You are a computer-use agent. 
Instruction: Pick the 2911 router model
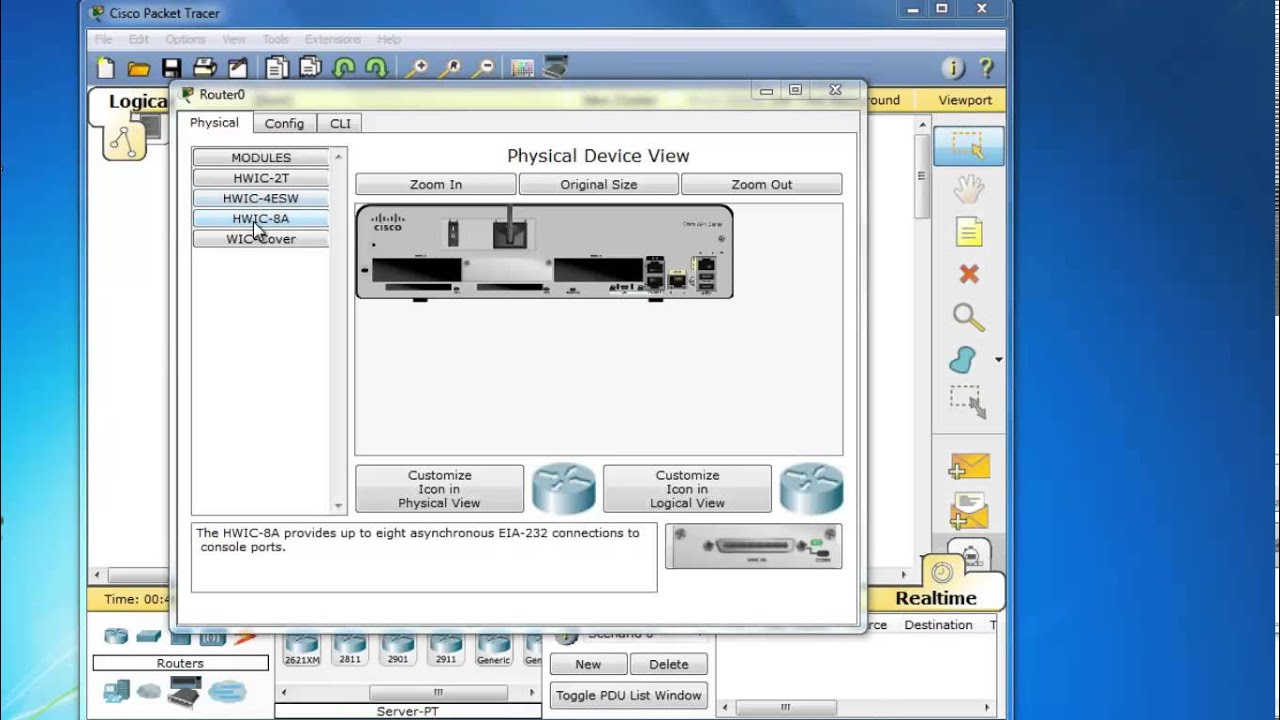point(445,649)
